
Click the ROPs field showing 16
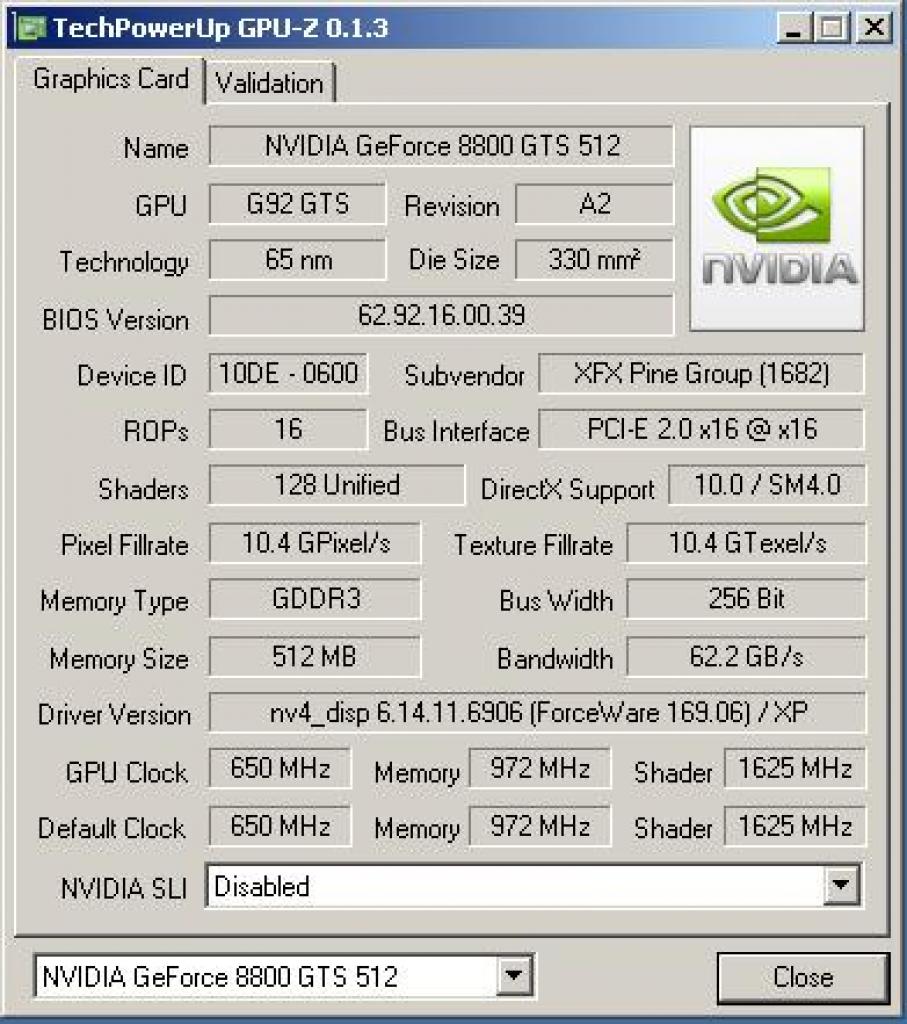288,429
